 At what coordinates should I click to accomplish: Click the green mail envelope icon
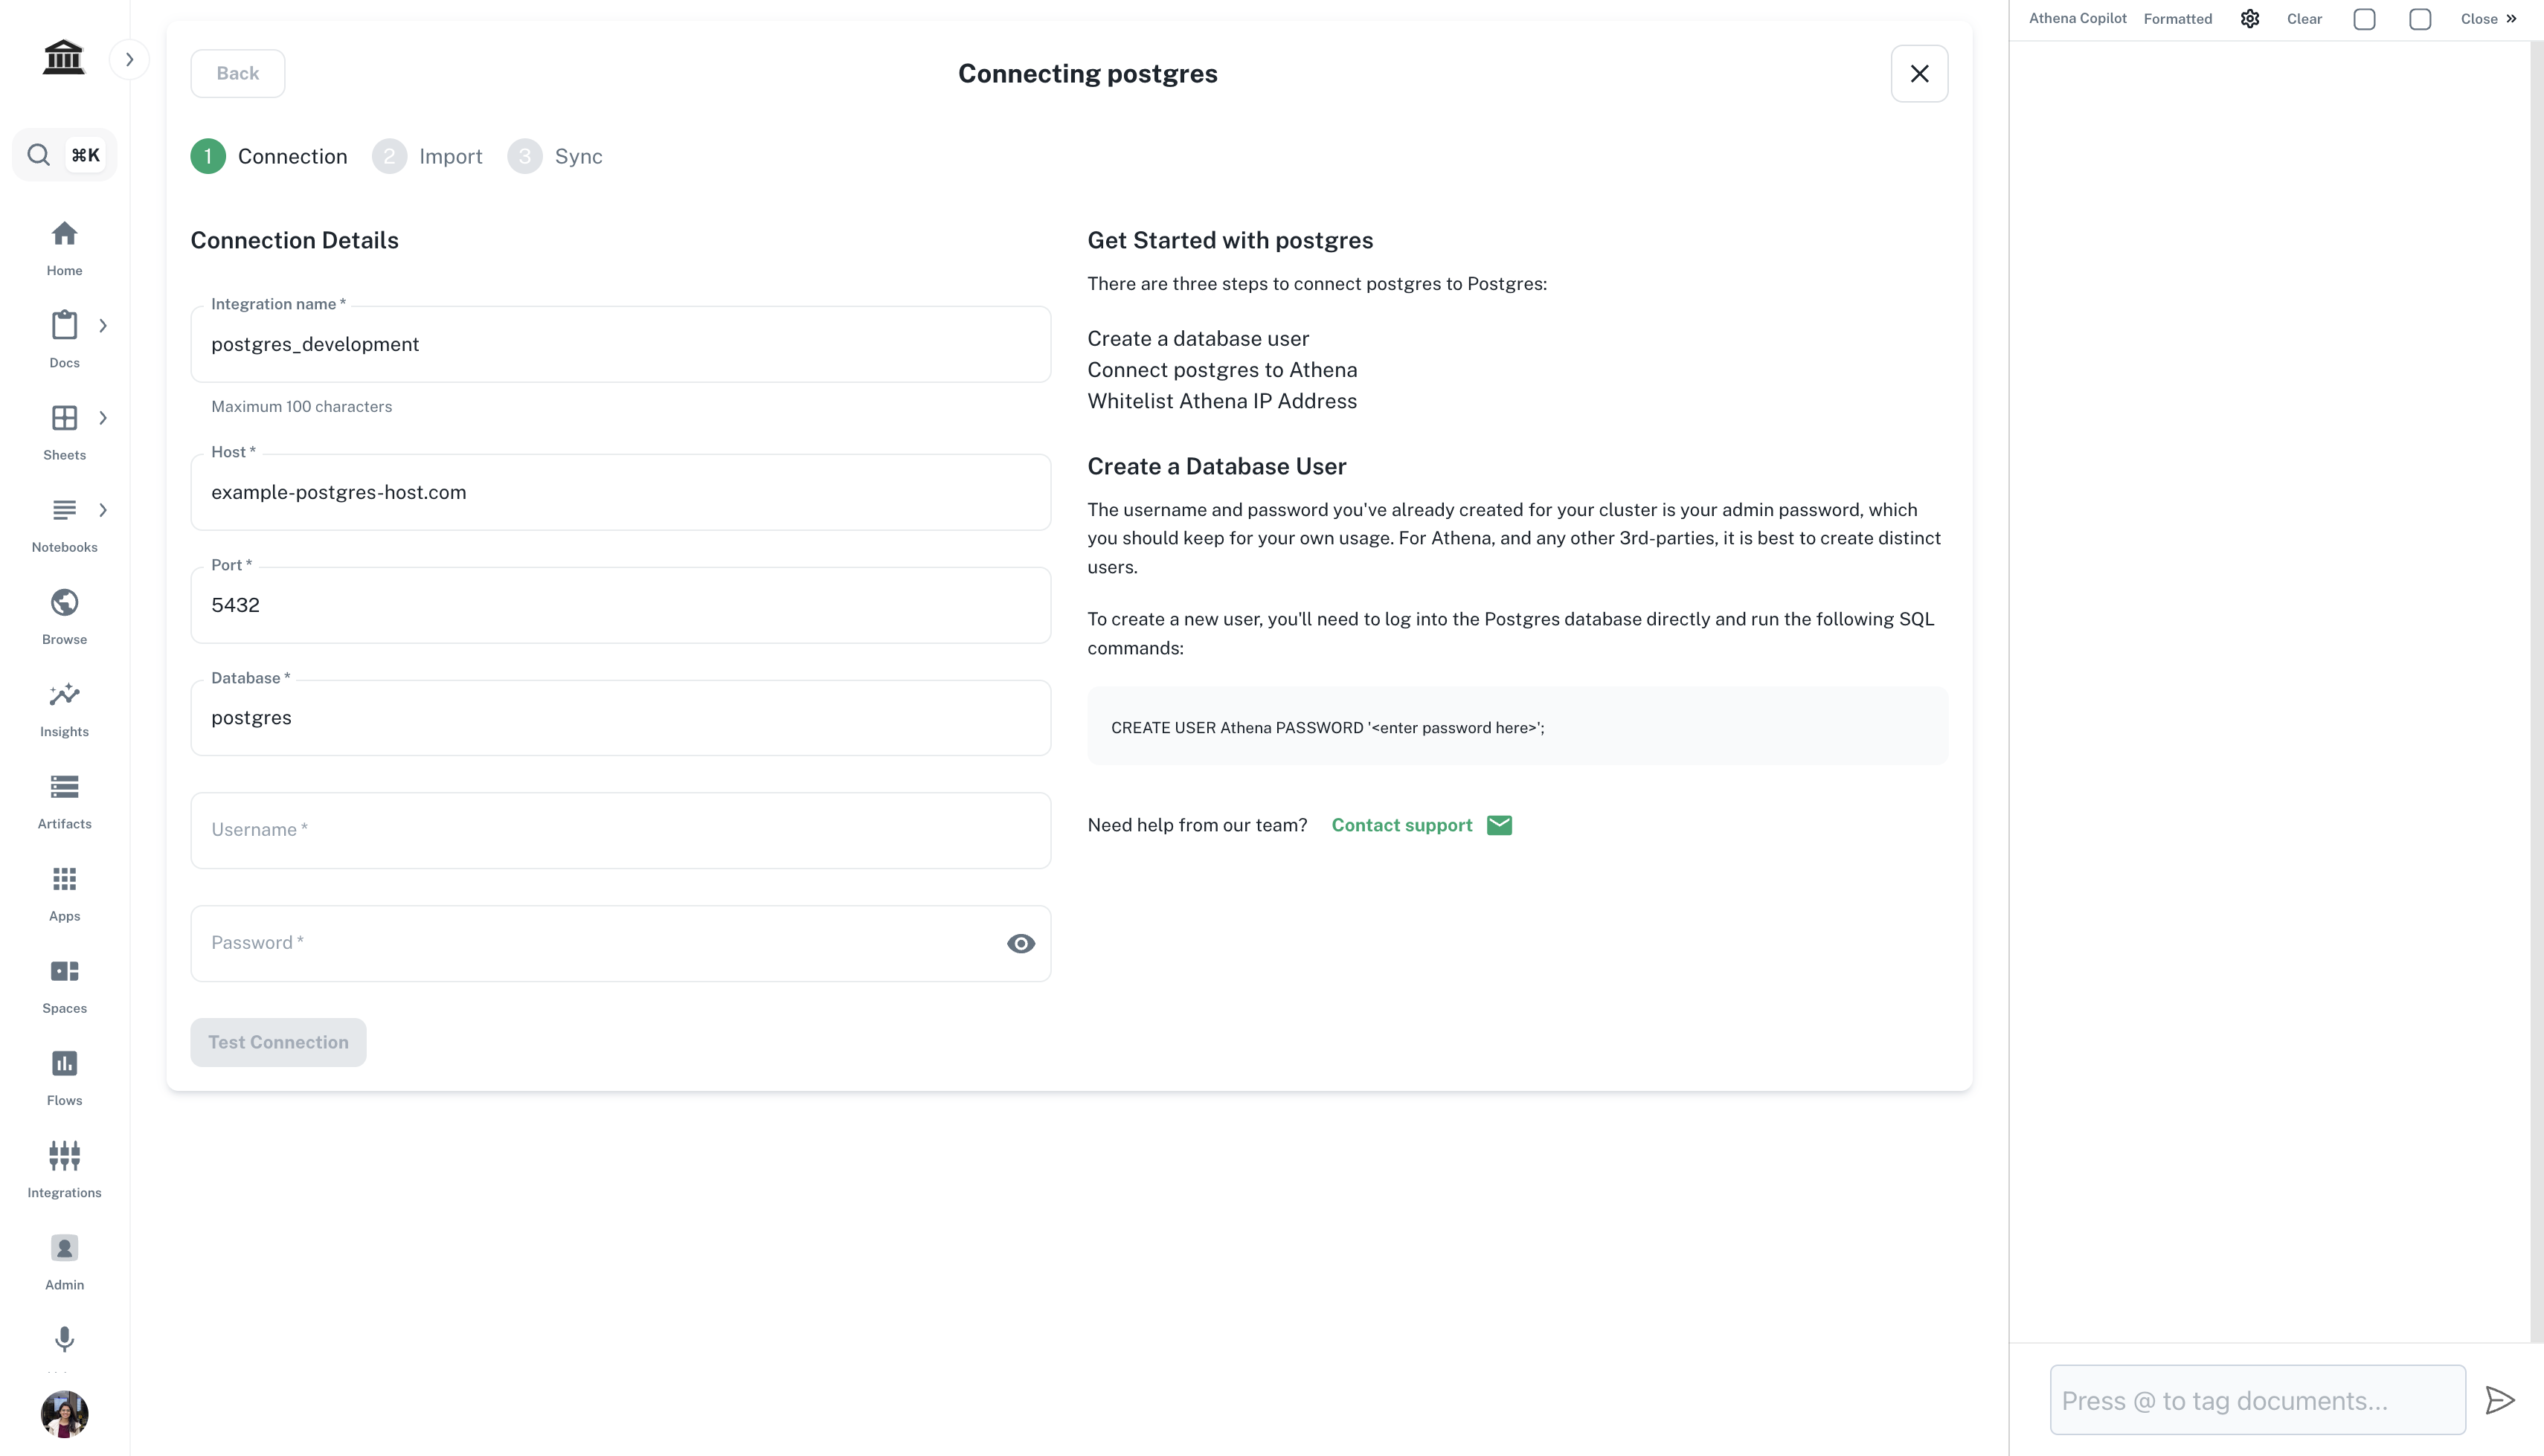tap(1499, 825)
